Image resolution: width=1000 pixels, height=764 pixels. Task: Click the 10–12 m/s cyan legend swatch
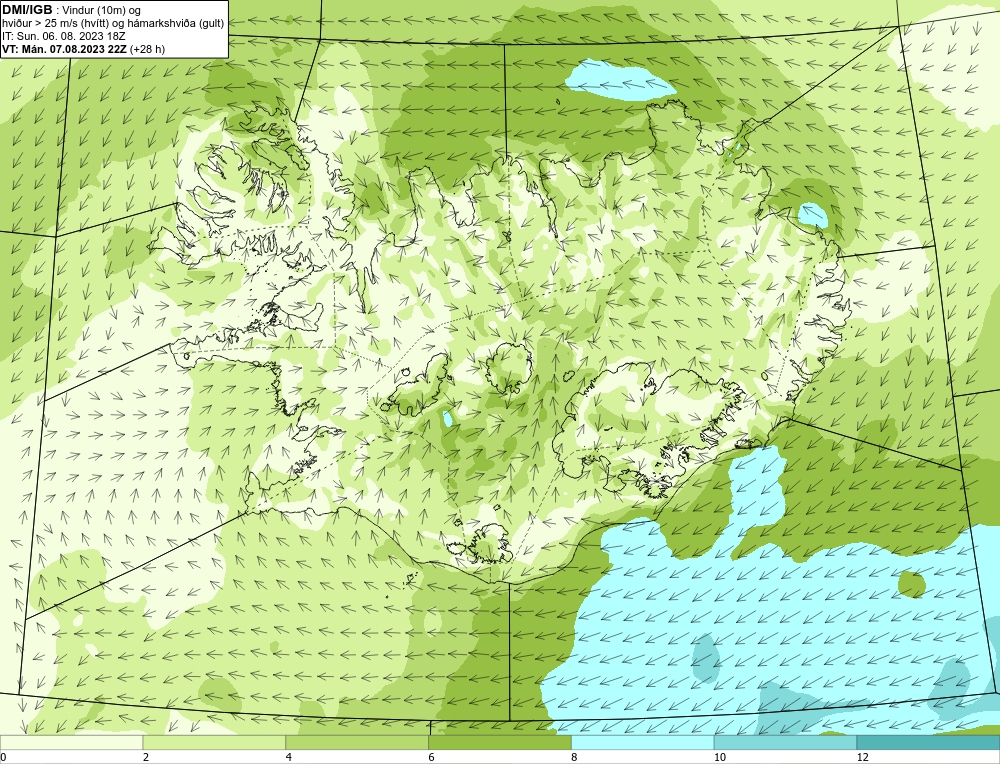(786, 742)
